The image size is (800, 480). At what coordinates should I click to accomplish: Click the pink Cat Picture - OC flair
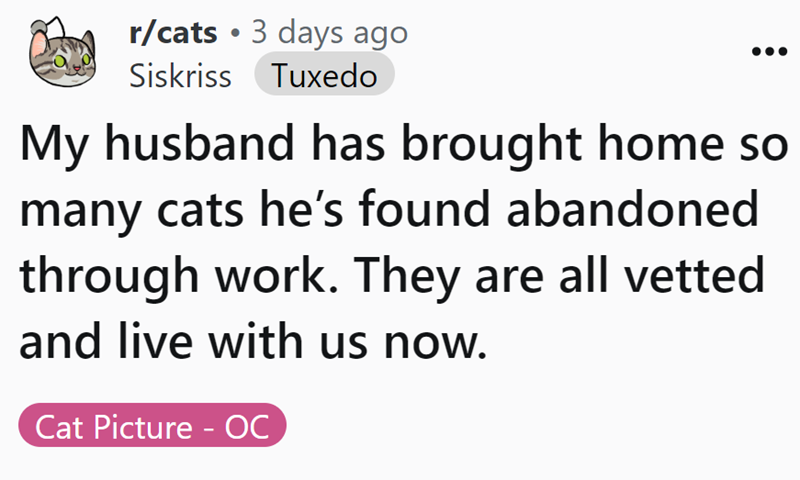pos(152,428)
